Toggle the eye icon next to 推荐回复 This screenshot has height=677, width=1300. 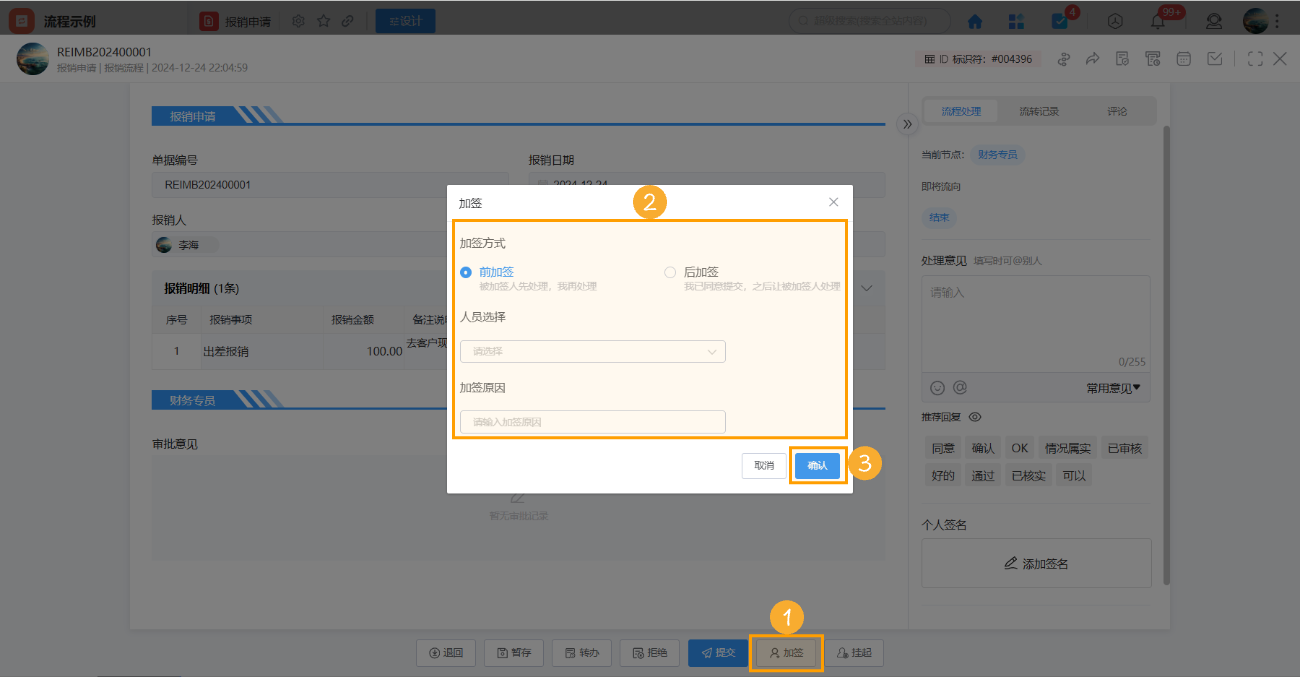point(975,417)
